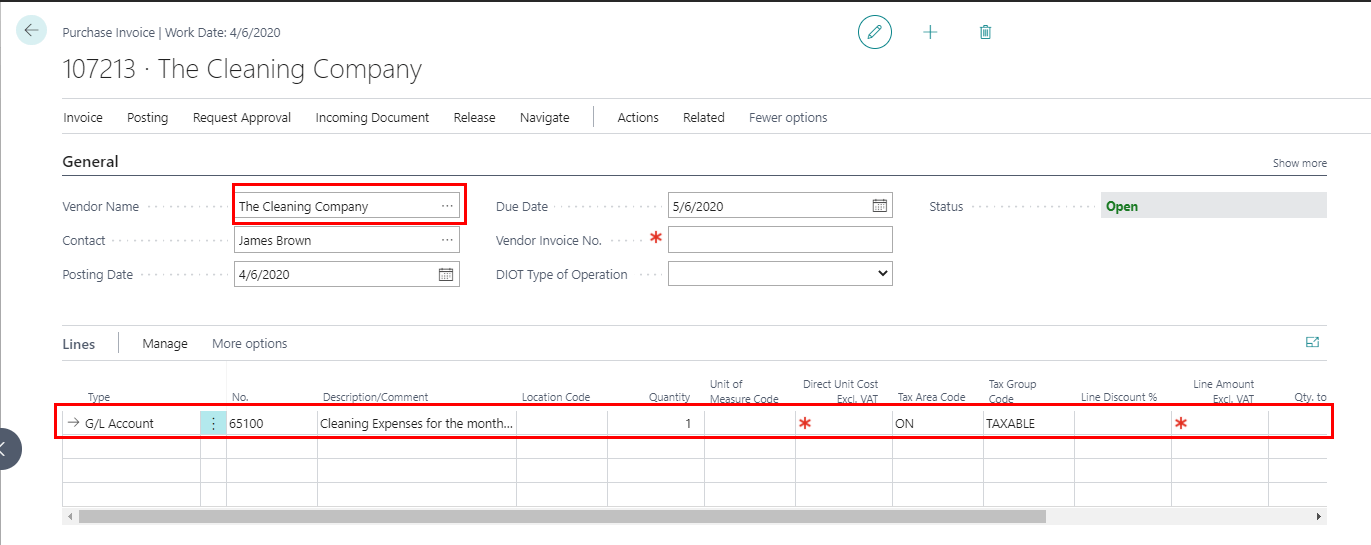This screenshot has height=545, width=1371.
Task: Open the Actions menu
Action: tap(638, 117)
